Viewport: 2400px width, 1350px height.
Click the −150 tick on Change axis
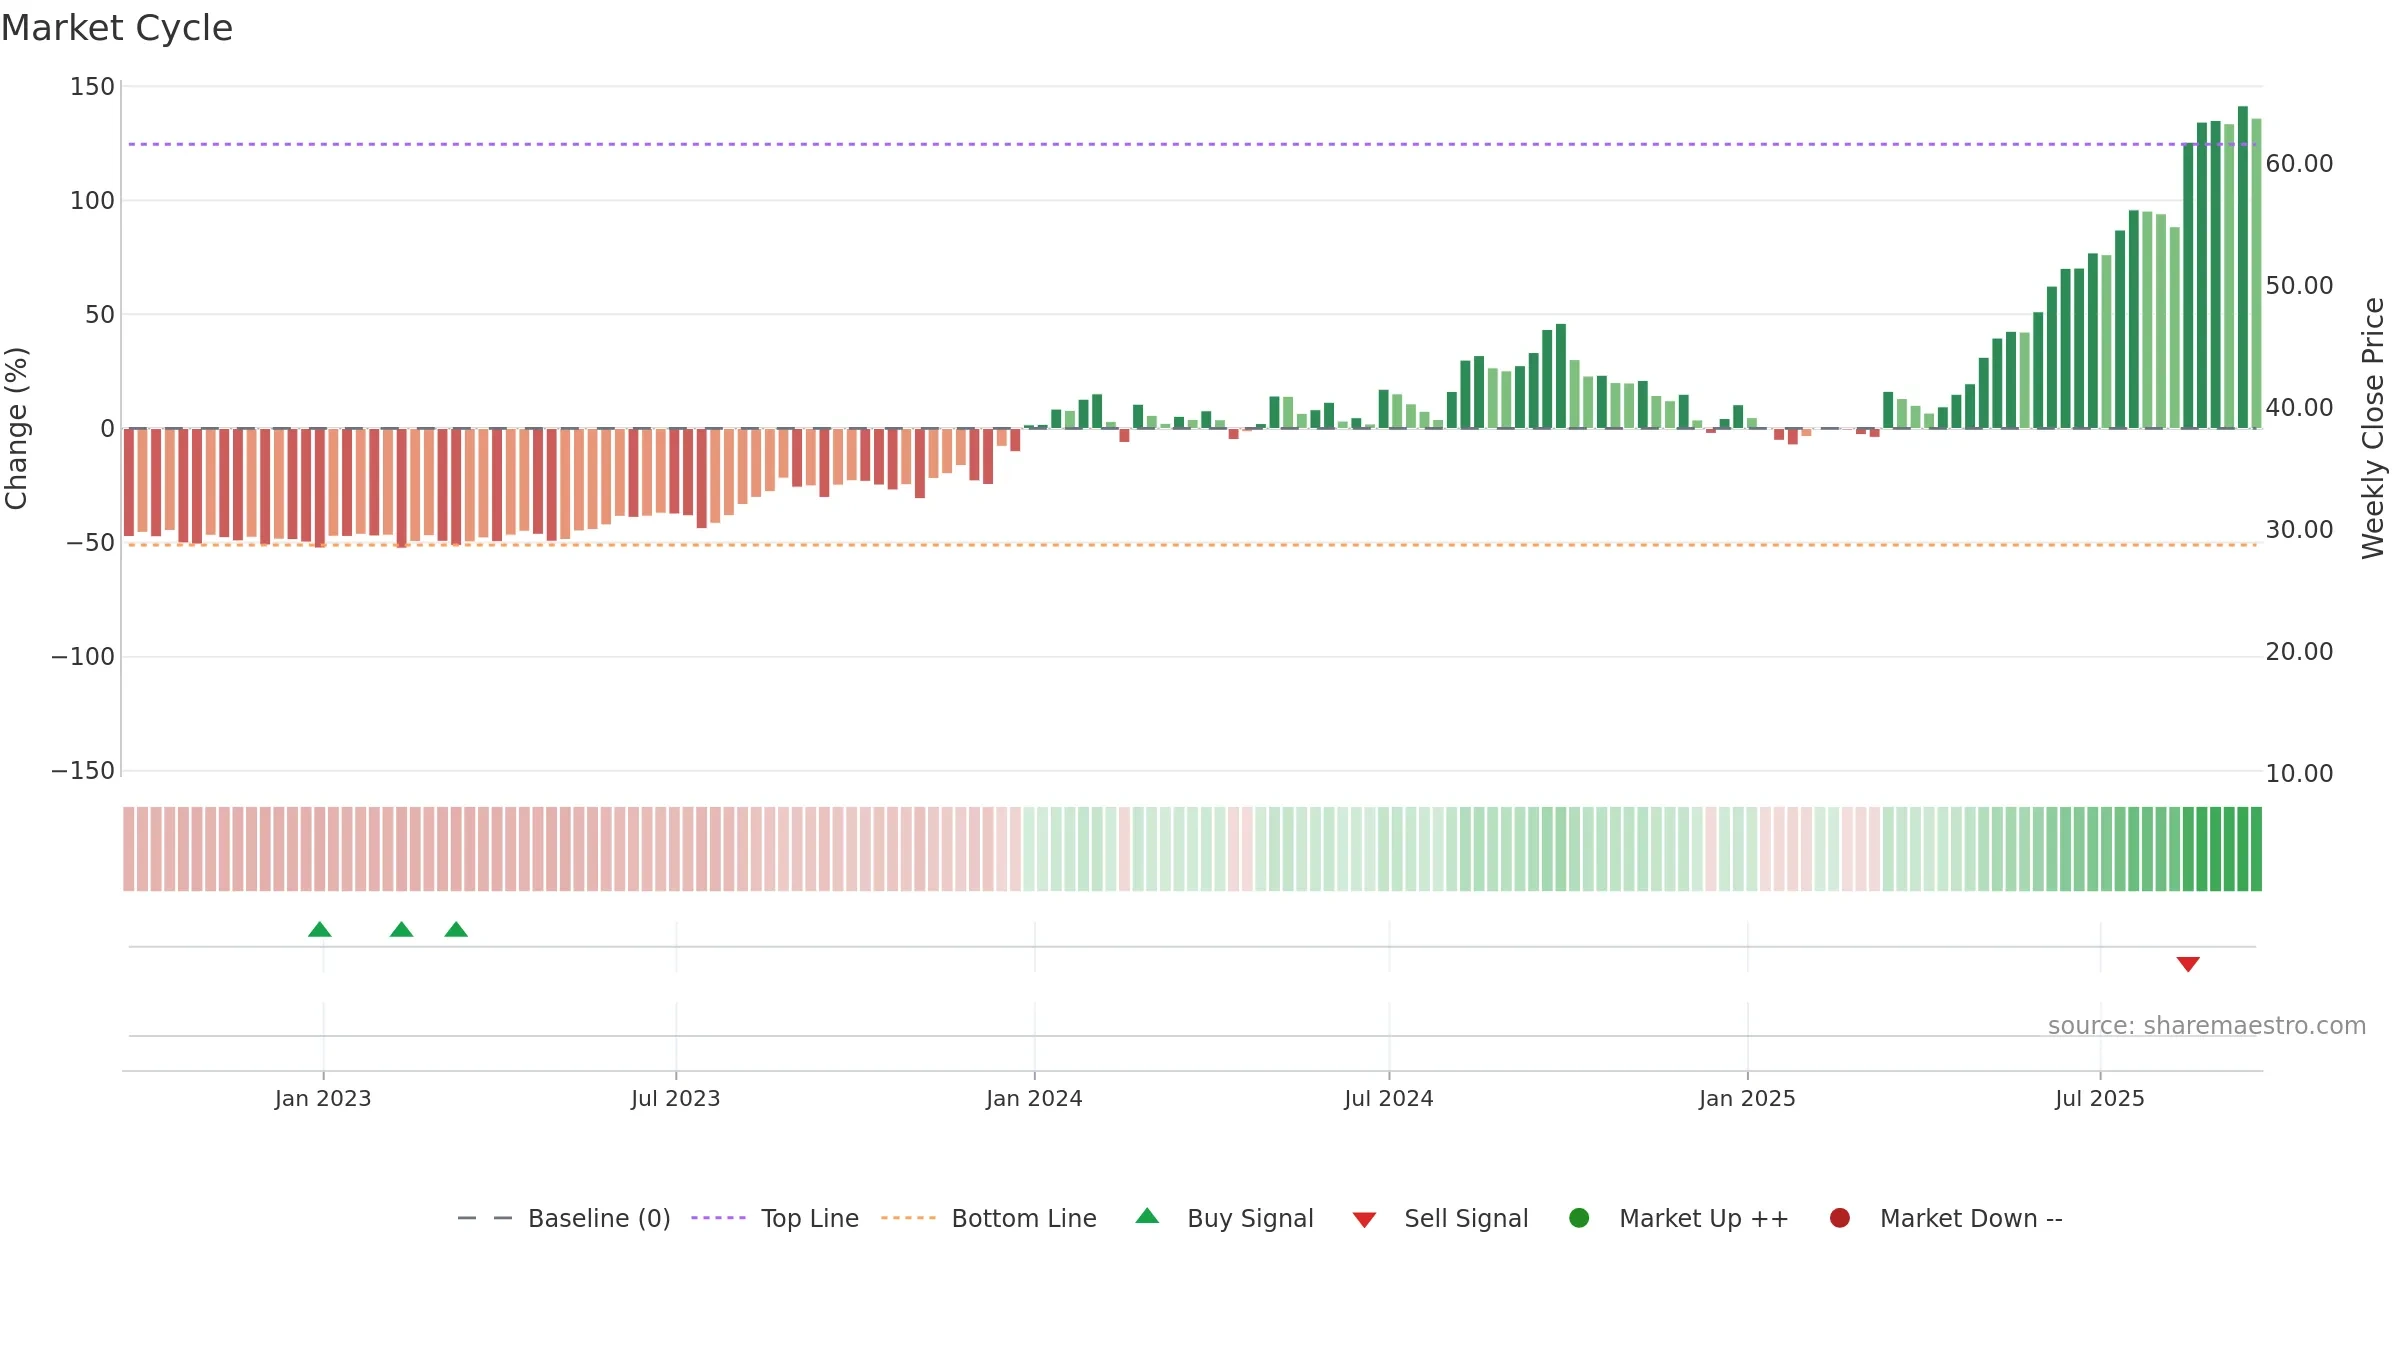83,771
